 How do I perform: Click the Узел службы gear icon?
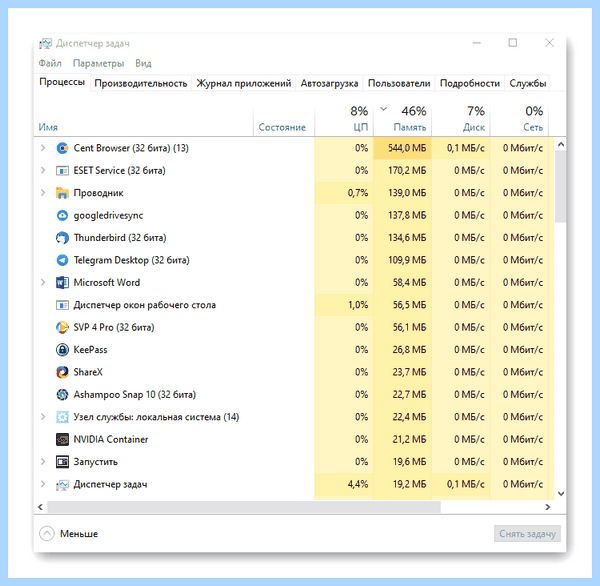62,417
